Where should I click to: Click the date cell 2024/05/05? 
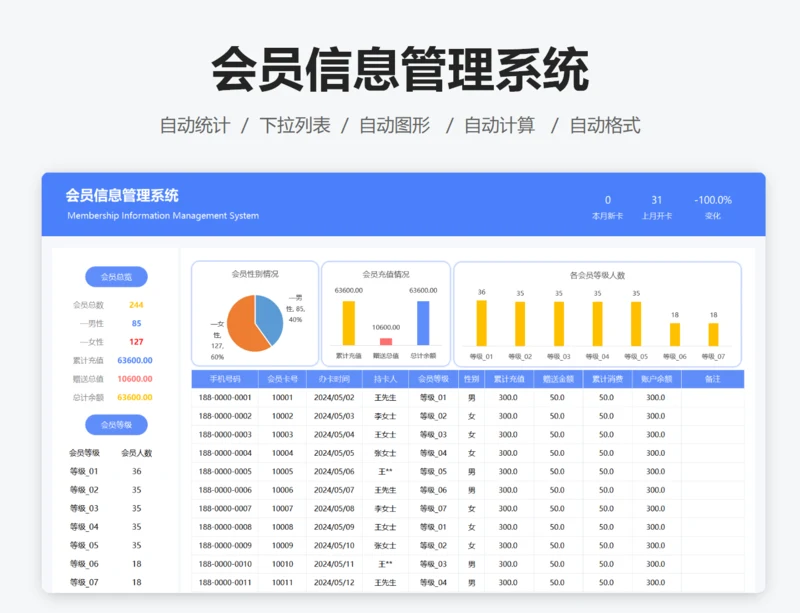(x=334, y=453)
